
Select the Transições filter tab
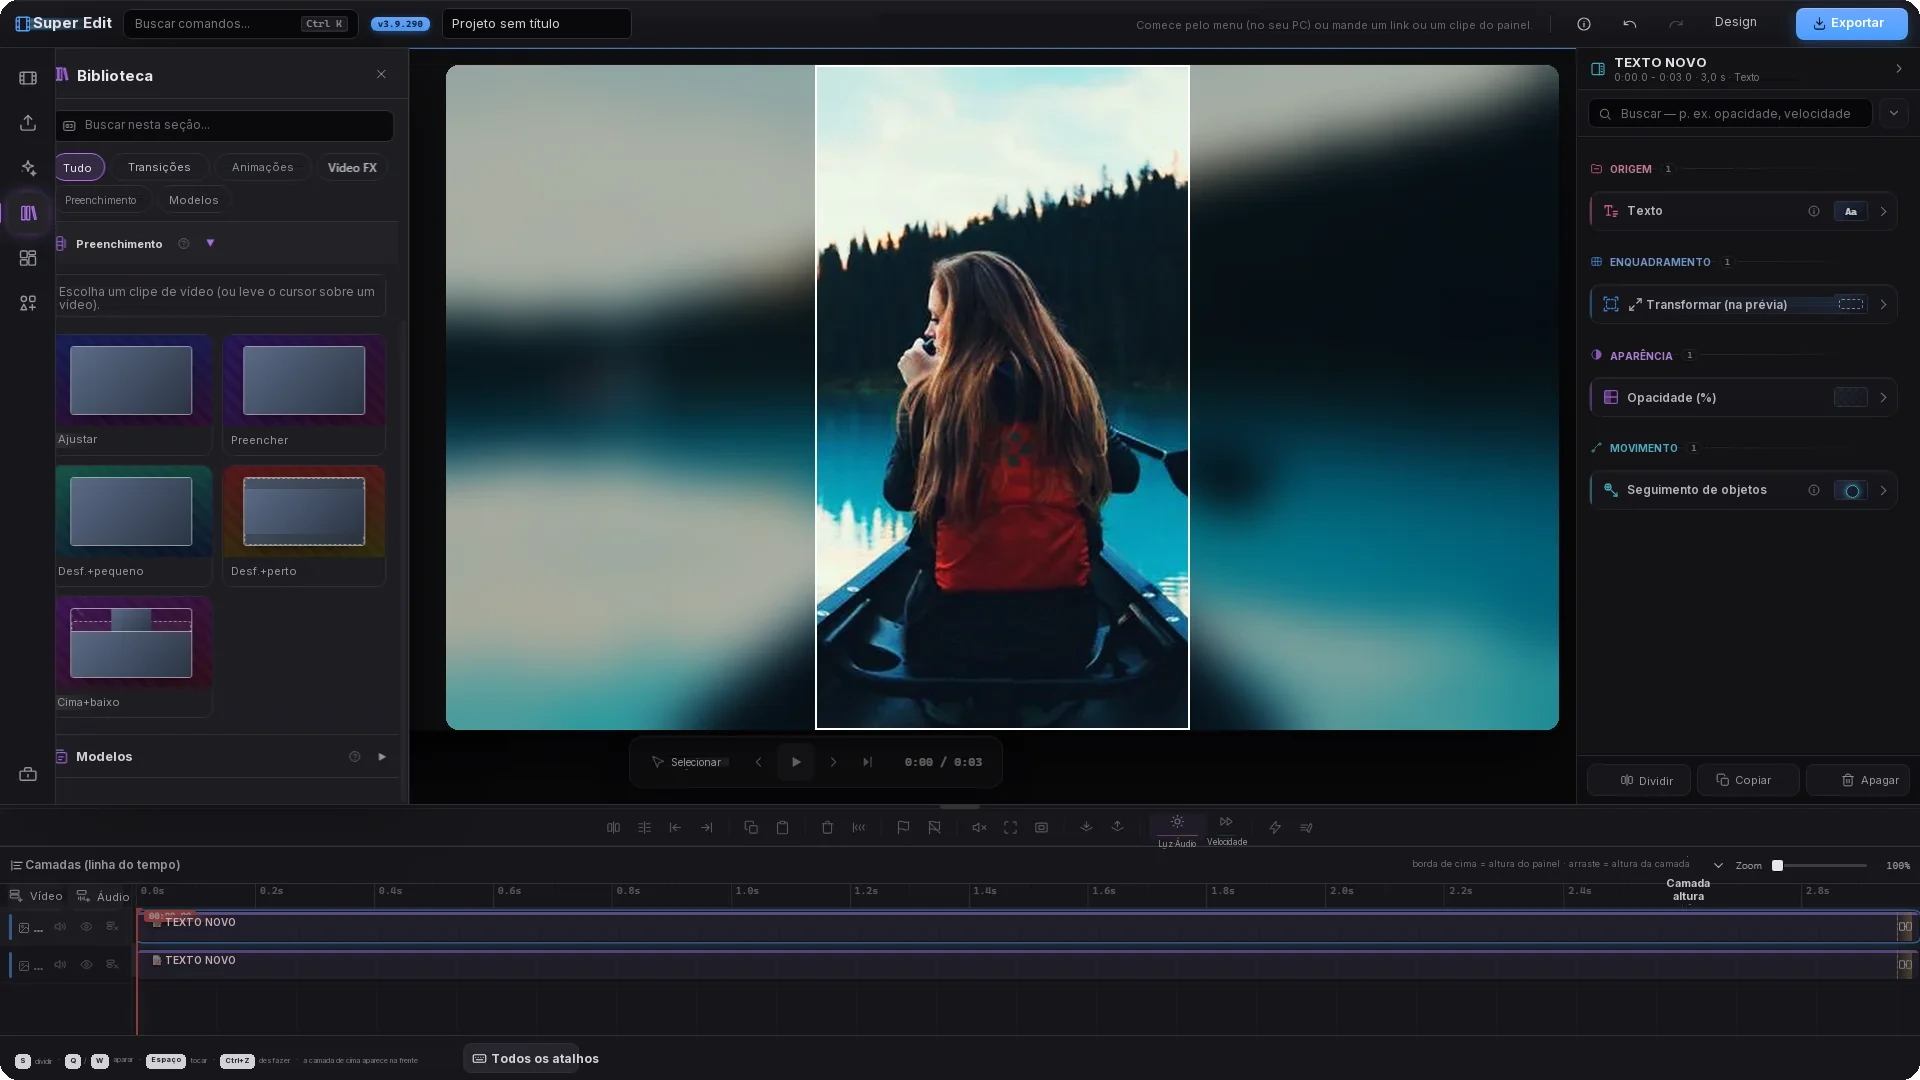pyautogui.click(x=159, y=168)
